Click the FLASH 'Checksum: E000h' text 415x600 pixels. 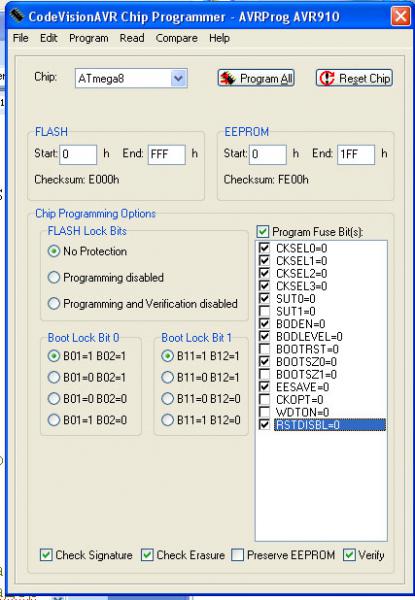tap(76, 179)
